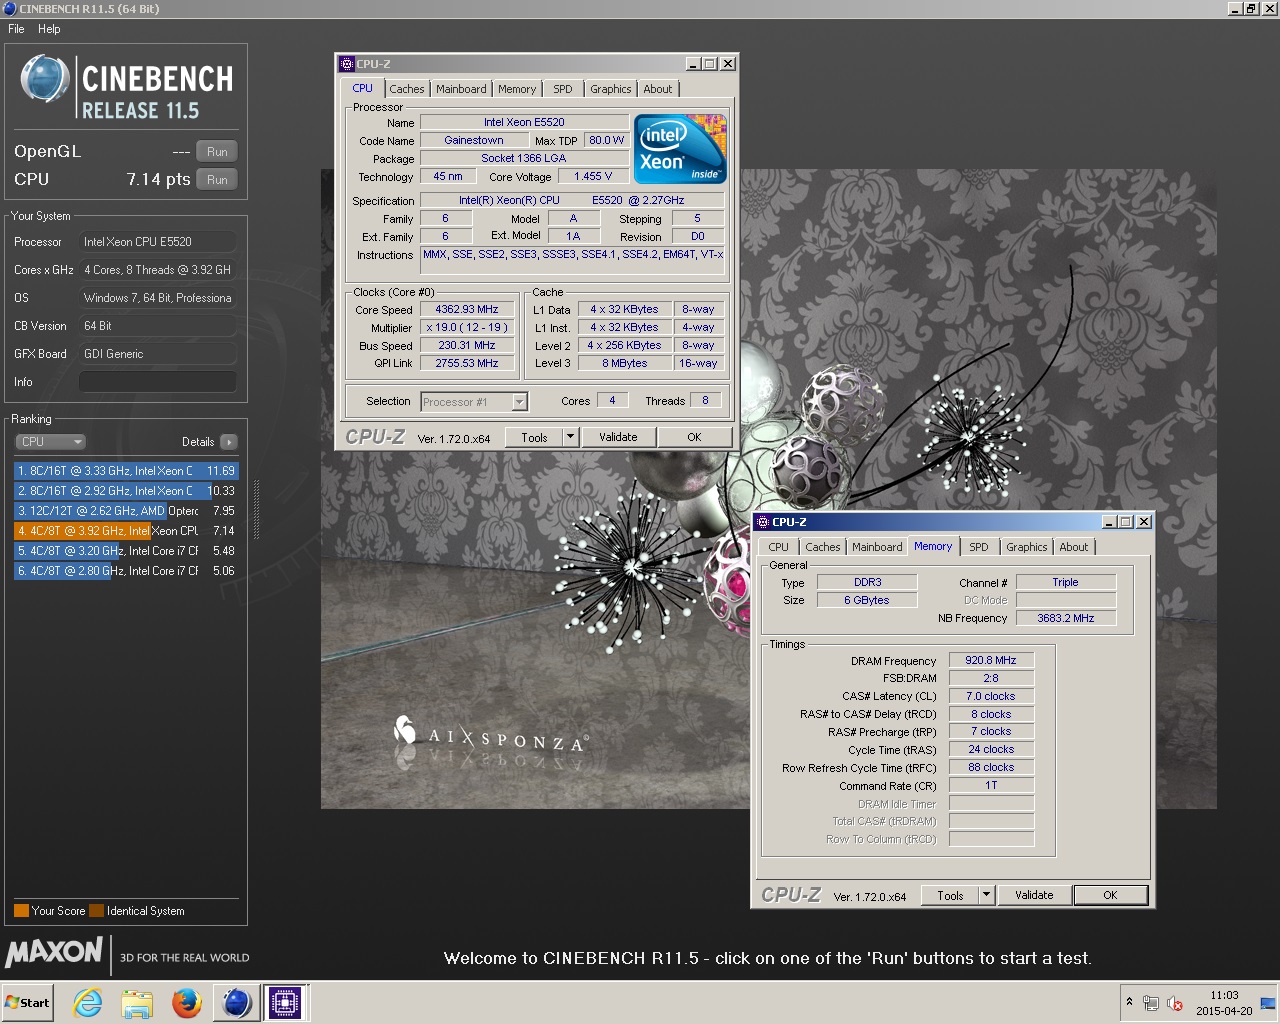
Task: Open the Tools dropdown arrow in the CPU-Z CPU window
Action: click(570, 437)
